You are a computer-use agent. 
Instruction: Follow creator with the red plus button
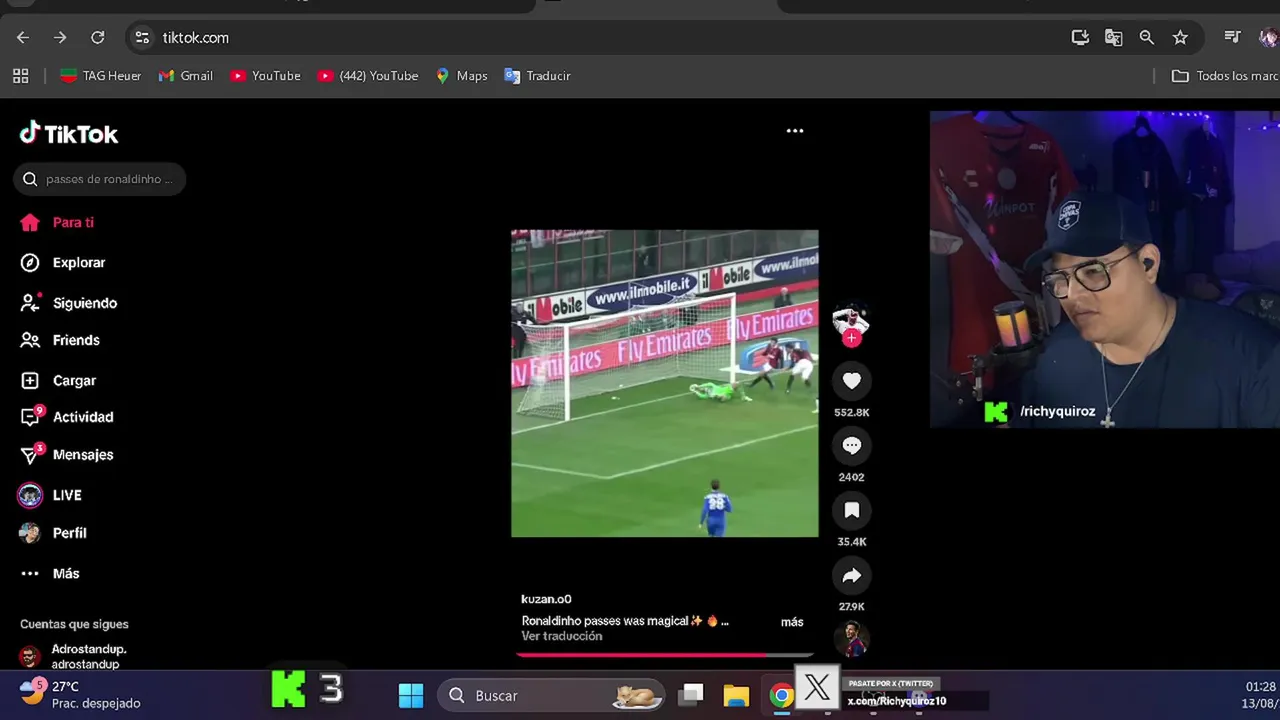[851, 338]
